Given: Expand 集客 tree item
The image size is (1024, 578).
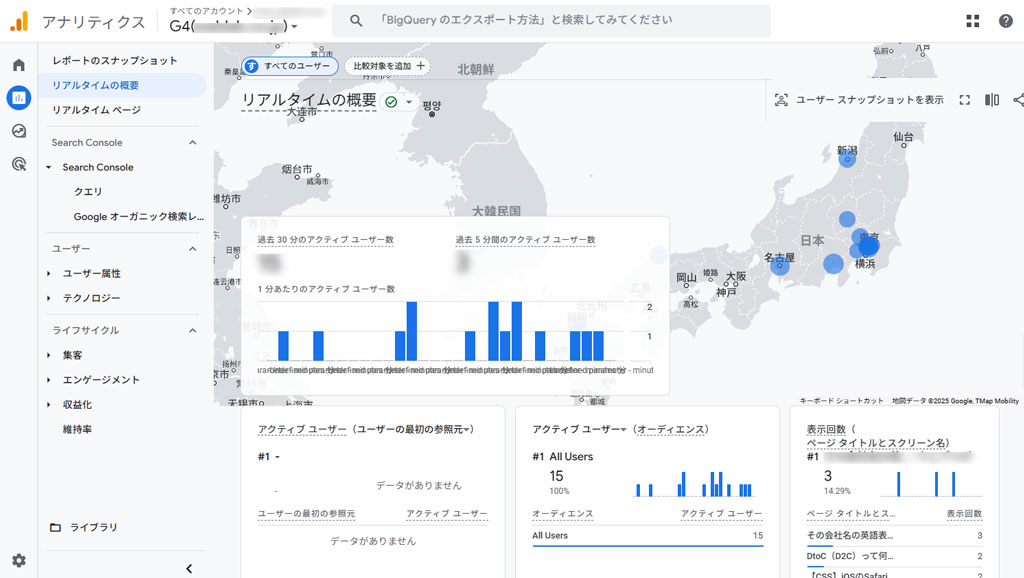Looking at the screenshot, I should (x=49, y=355).
